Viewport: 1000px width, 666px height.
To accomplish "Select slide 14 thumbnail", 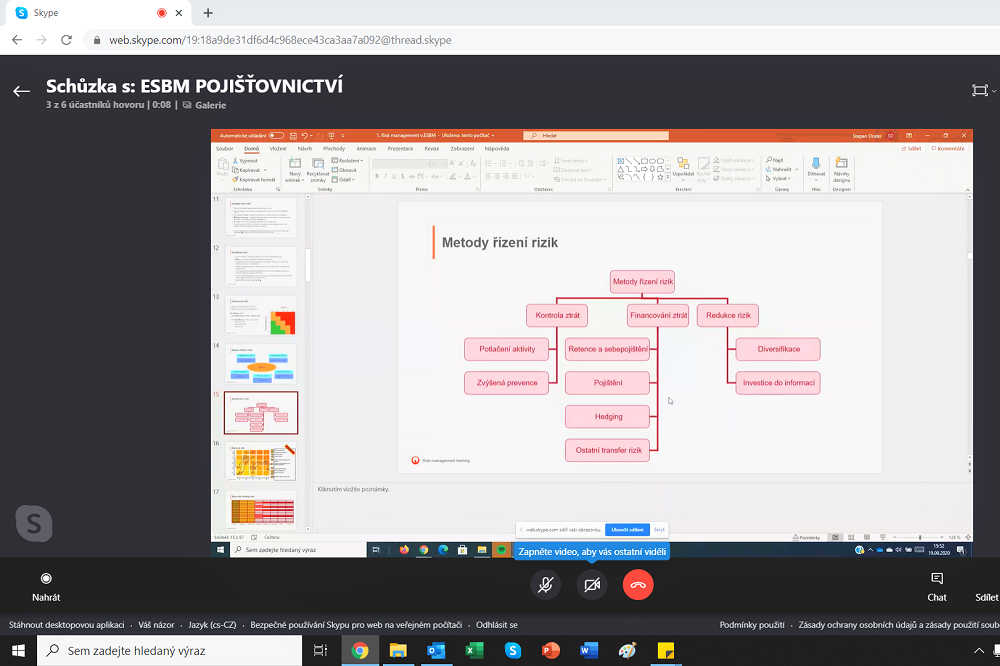I will [261, 364].
